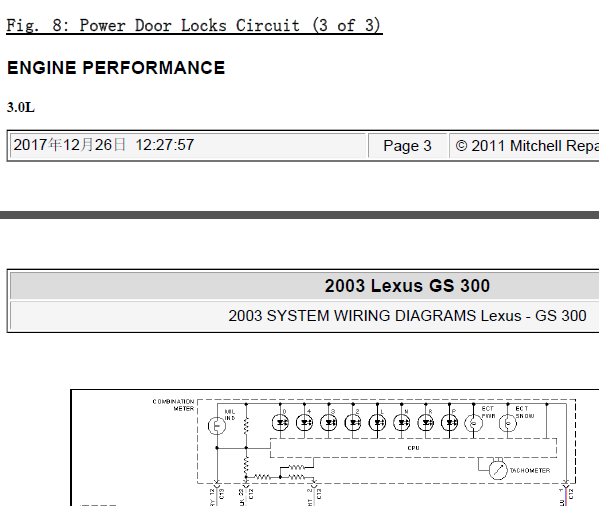Click the 'Page 3' footer cell
This screenshot has width=599, height=506.
[x=407, y=146]
